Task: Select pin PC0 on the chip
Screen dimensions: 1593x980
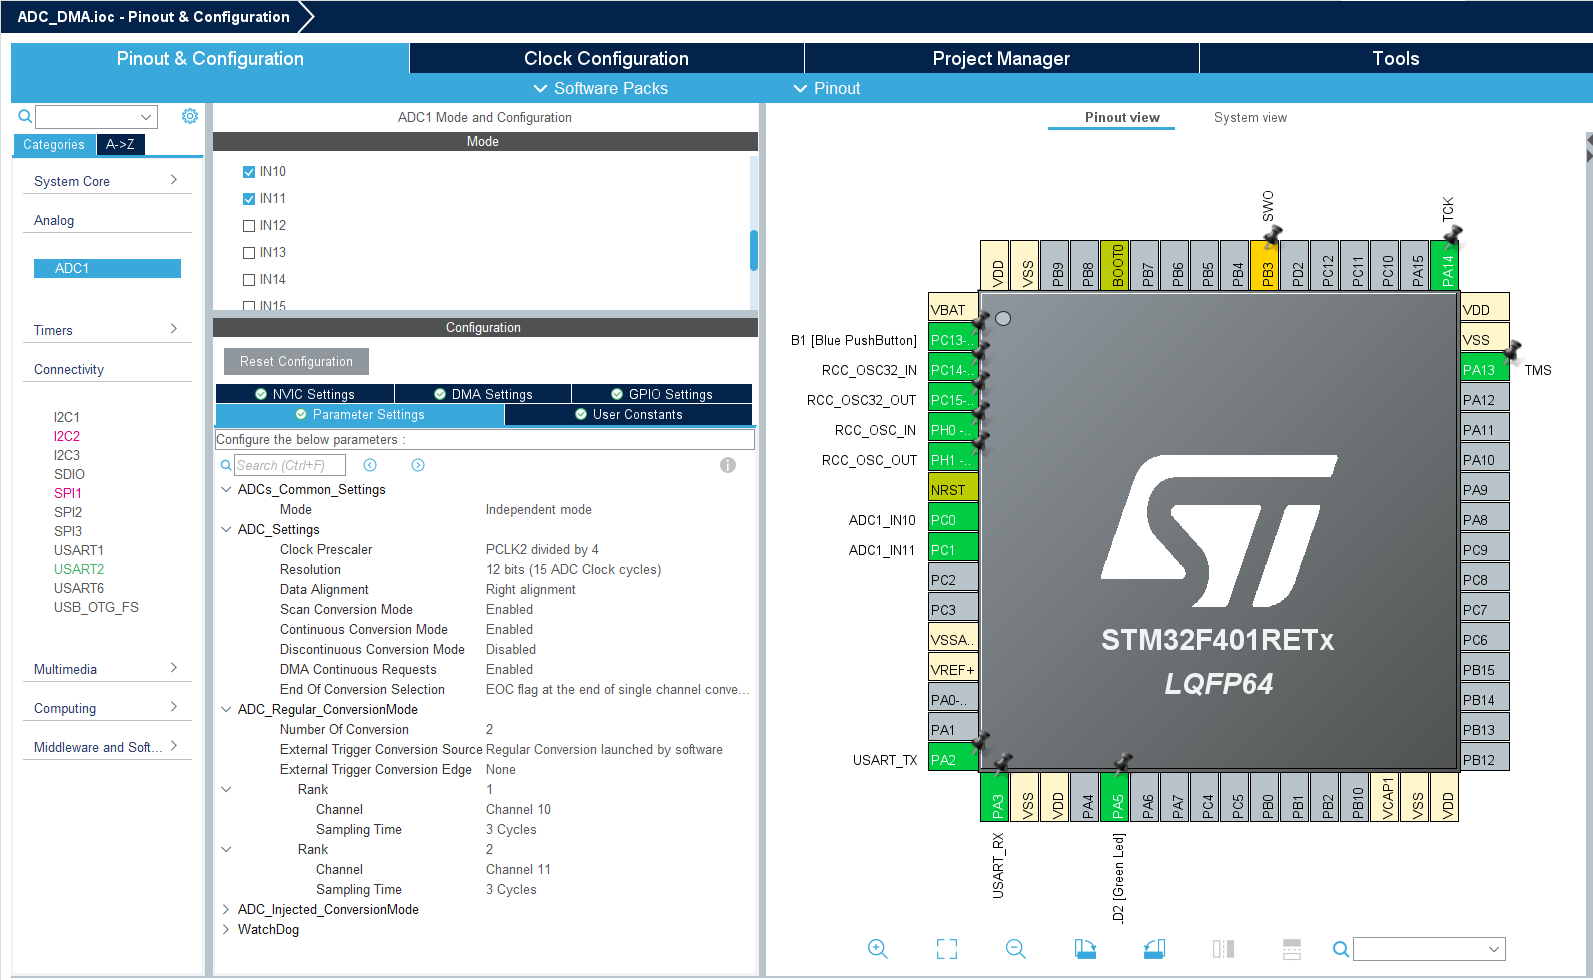Action: 953,519
